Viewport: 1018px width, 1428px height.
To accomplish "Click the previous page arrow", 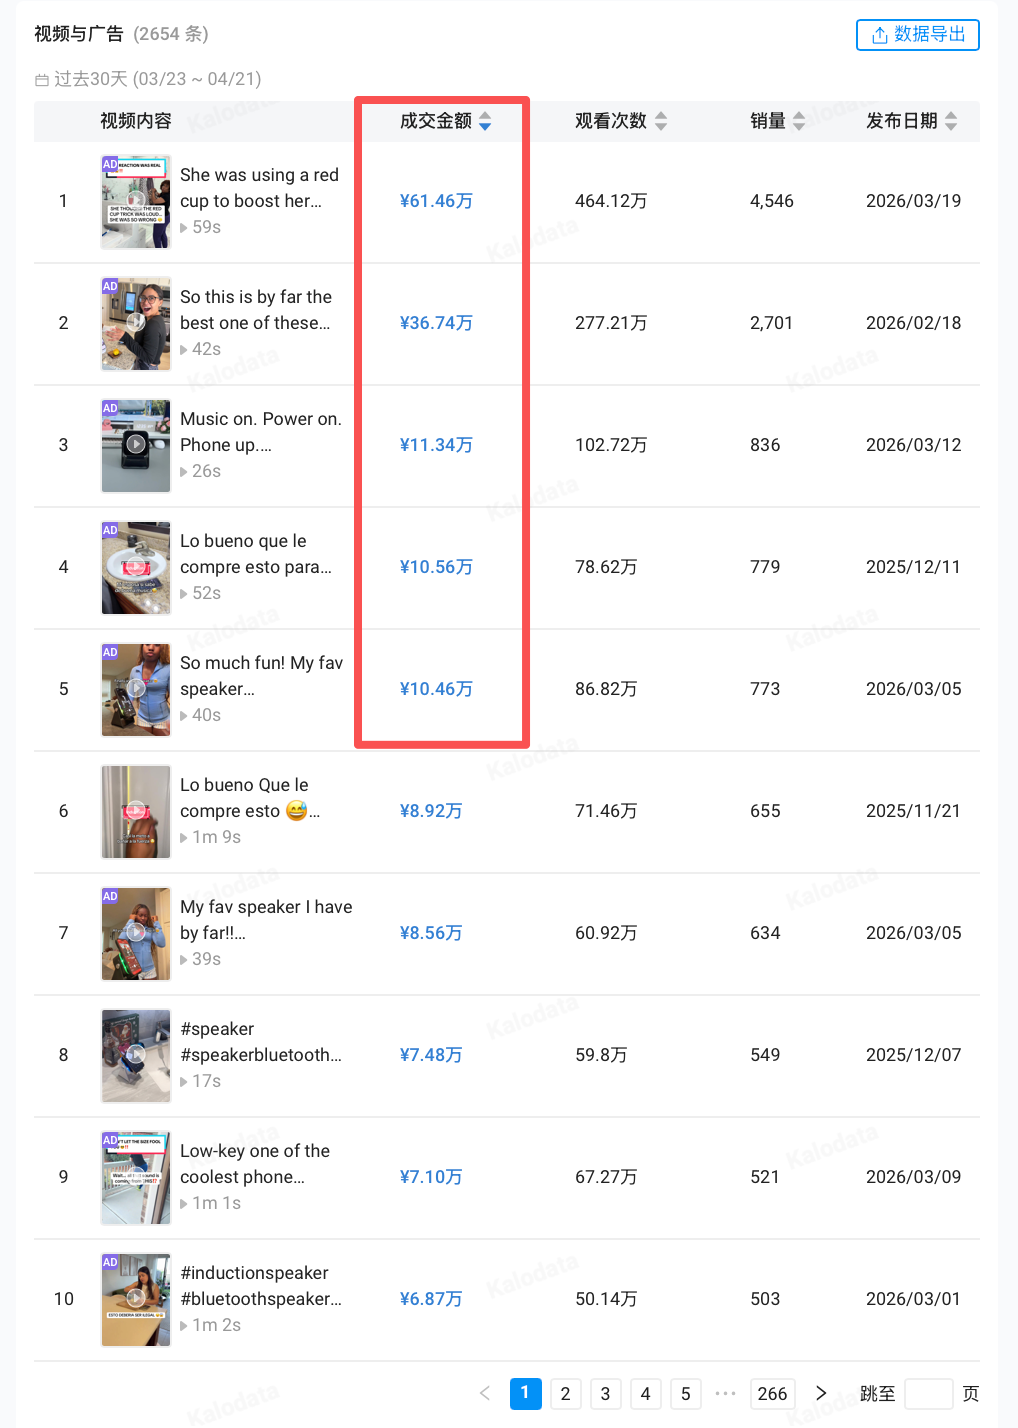I will 485,1394.
